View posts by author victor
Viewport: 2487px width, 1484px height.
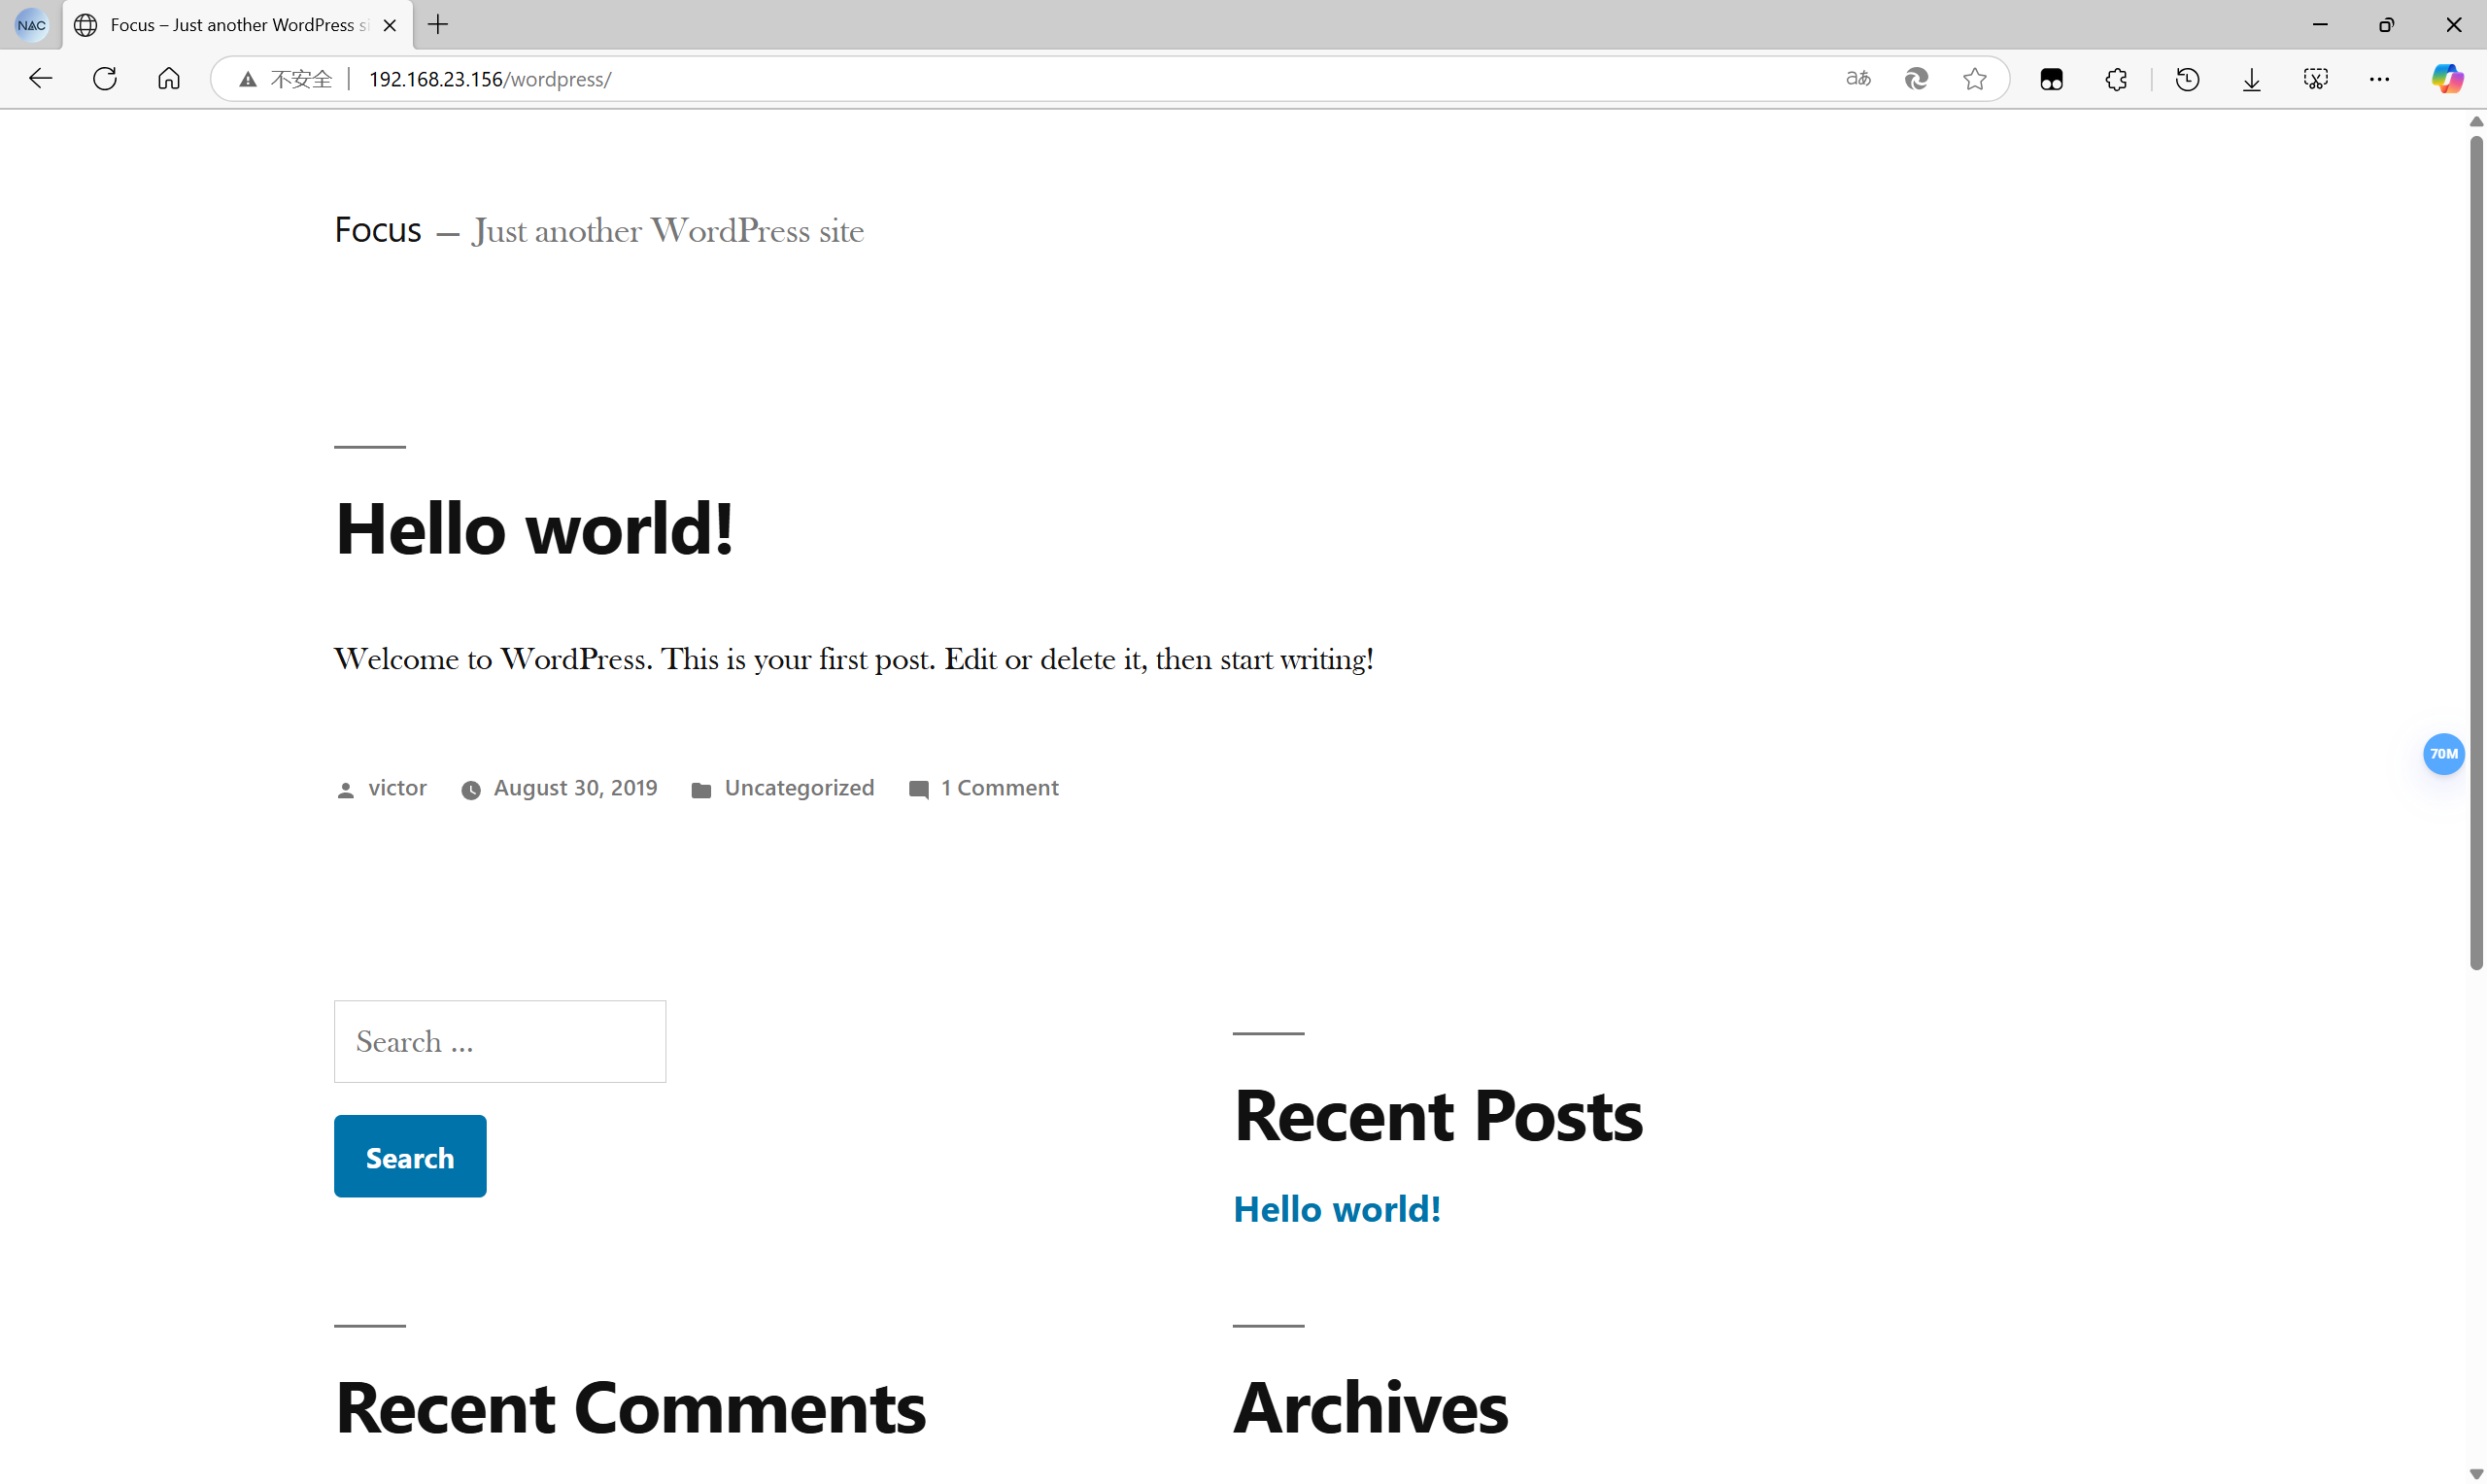tap(397, 788)
